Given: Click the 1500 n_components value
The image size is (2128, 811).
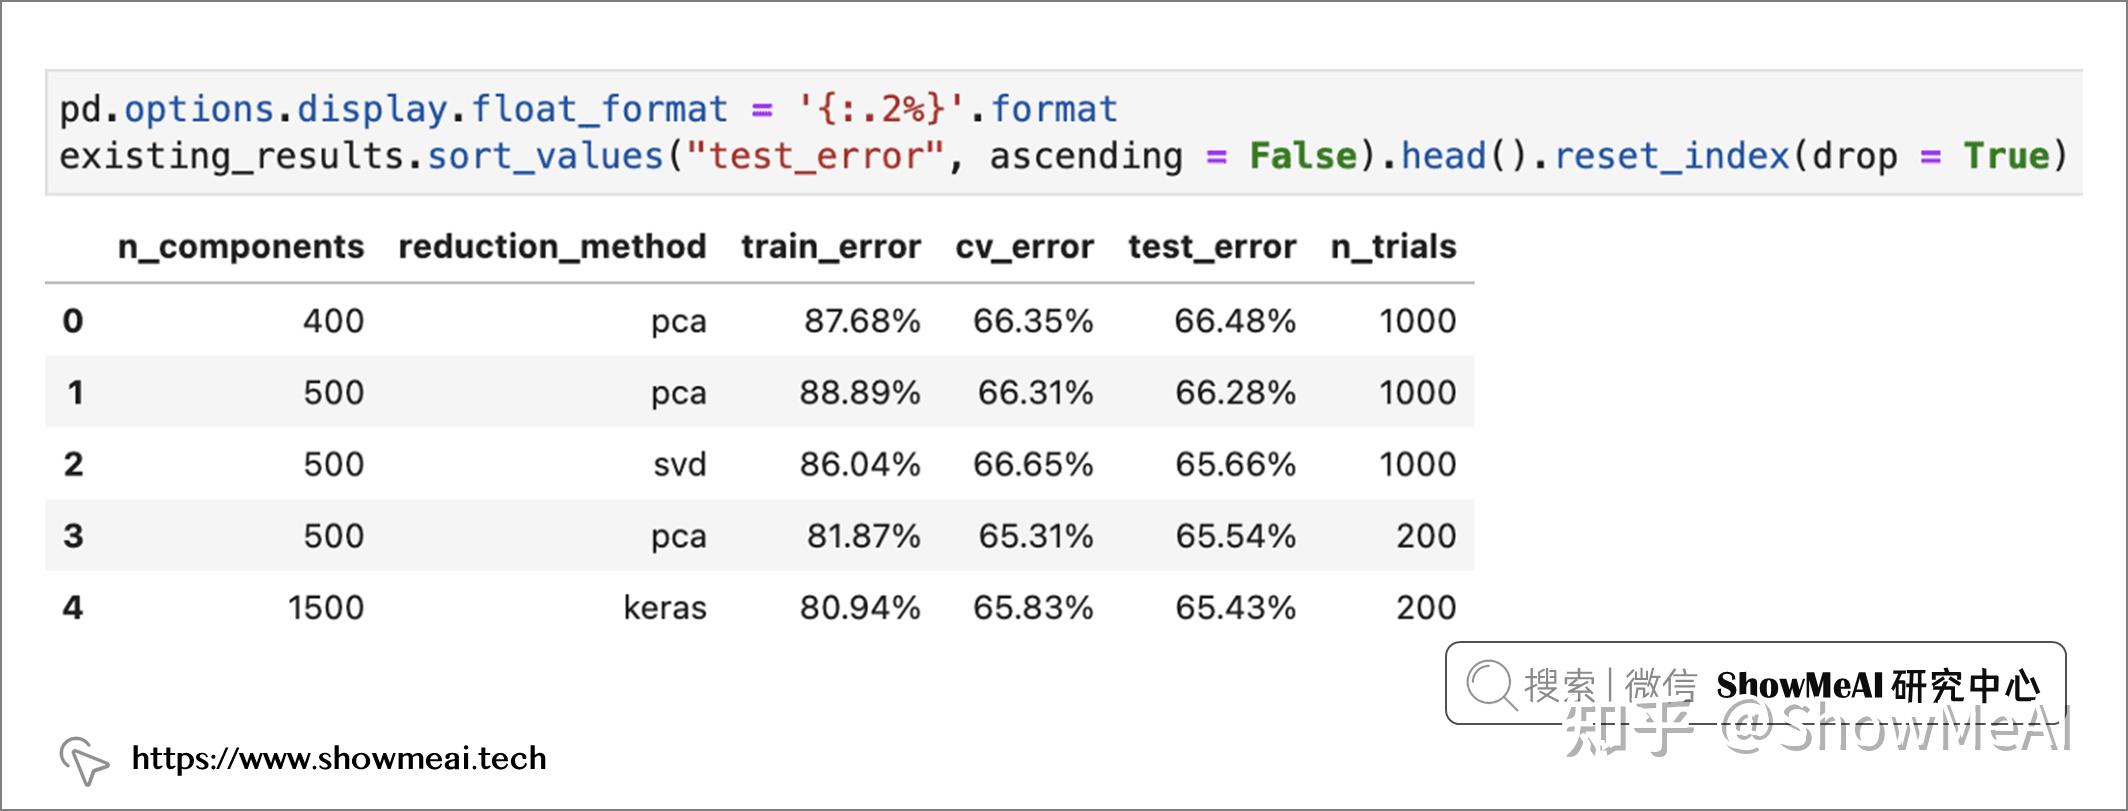Looking at the screenshot, I should 326,608.
